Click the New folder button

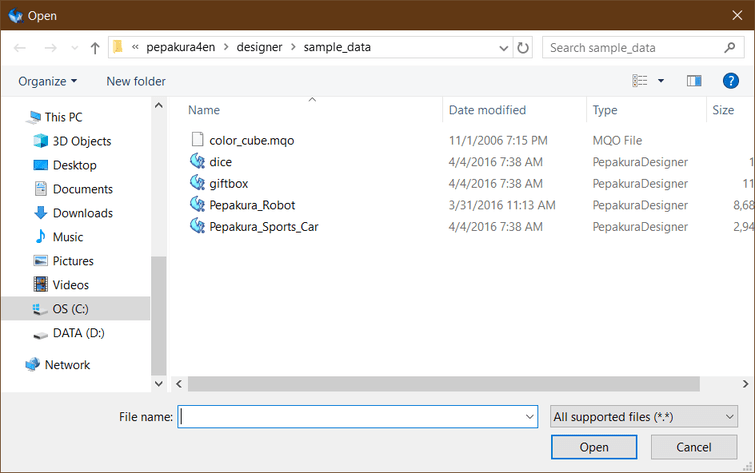click(136, 81)
